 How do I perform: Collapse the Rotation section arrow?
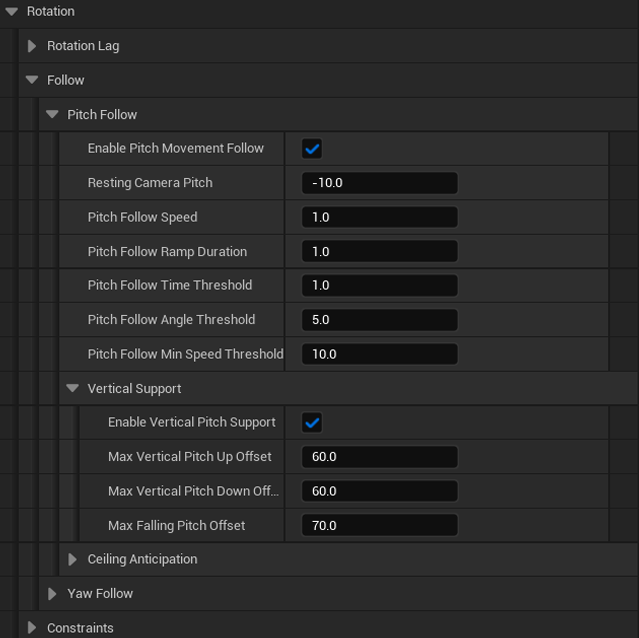point(11,11)
